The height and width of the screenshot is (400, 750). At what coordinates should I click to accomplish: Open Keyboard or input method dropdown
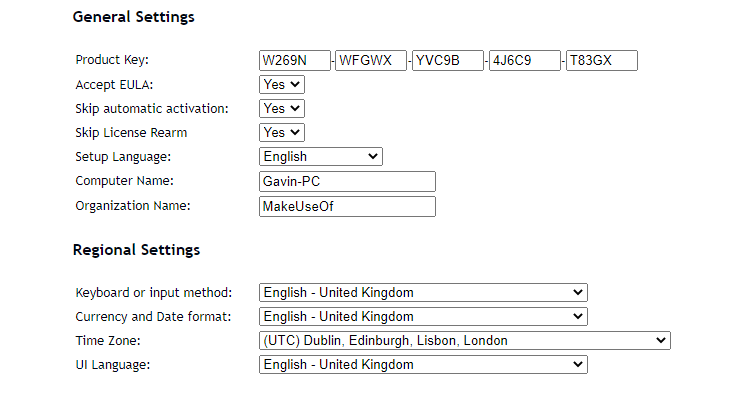click(x=422, y=293)
